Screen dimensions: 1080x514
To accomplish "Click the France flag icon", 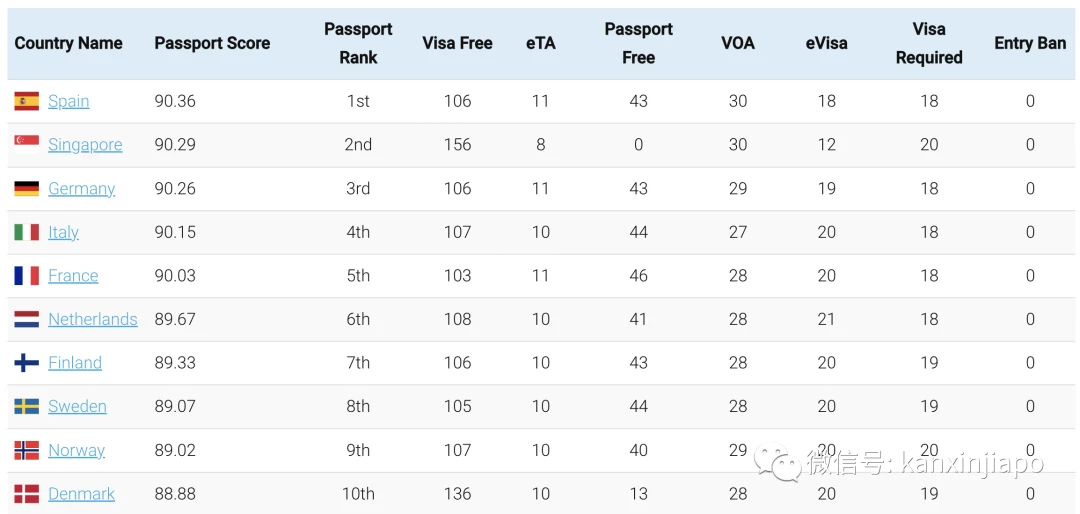I will 26,276.
